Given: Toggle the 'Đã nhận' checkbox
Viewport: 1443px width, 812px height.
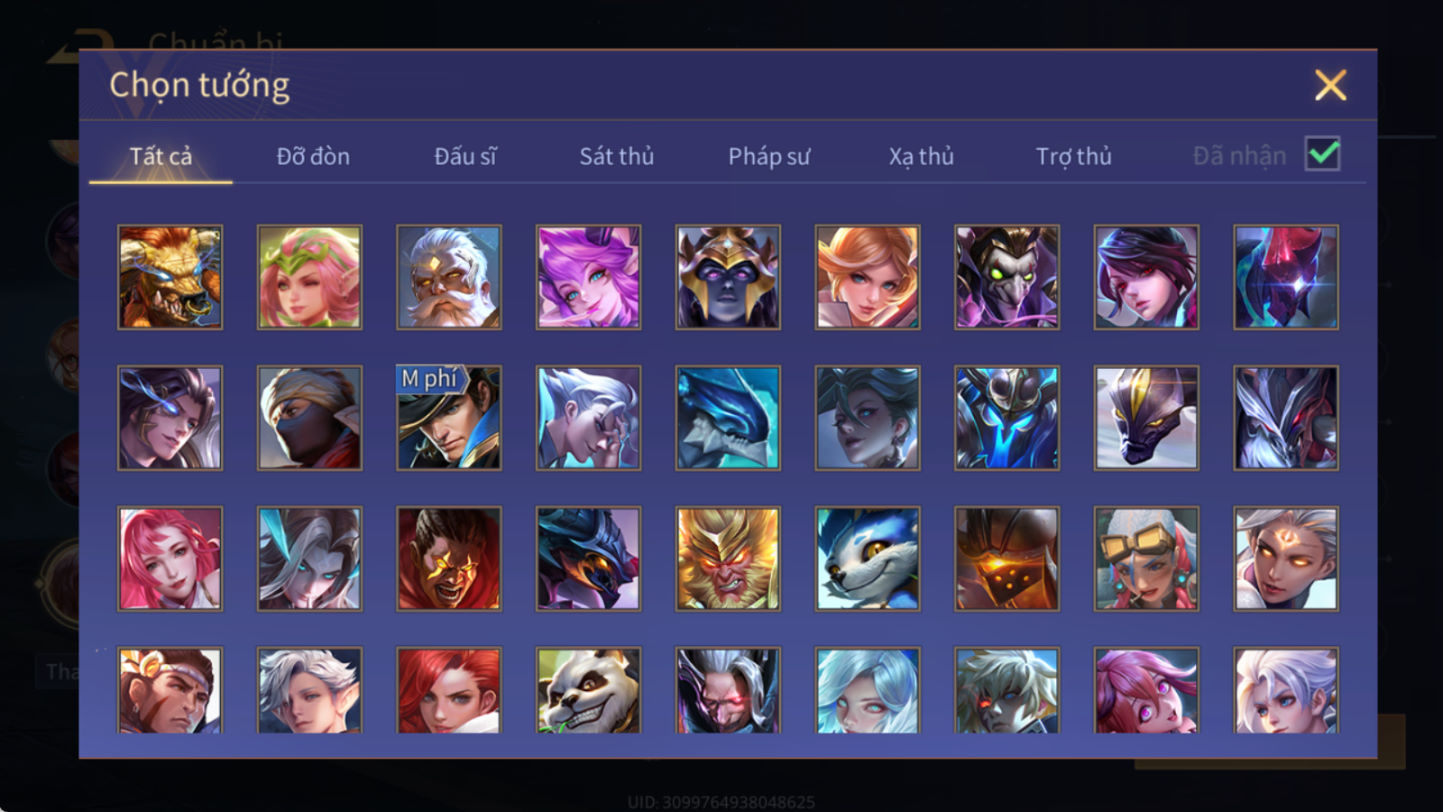Looking at the screenshot, I should click(1322, 155).
